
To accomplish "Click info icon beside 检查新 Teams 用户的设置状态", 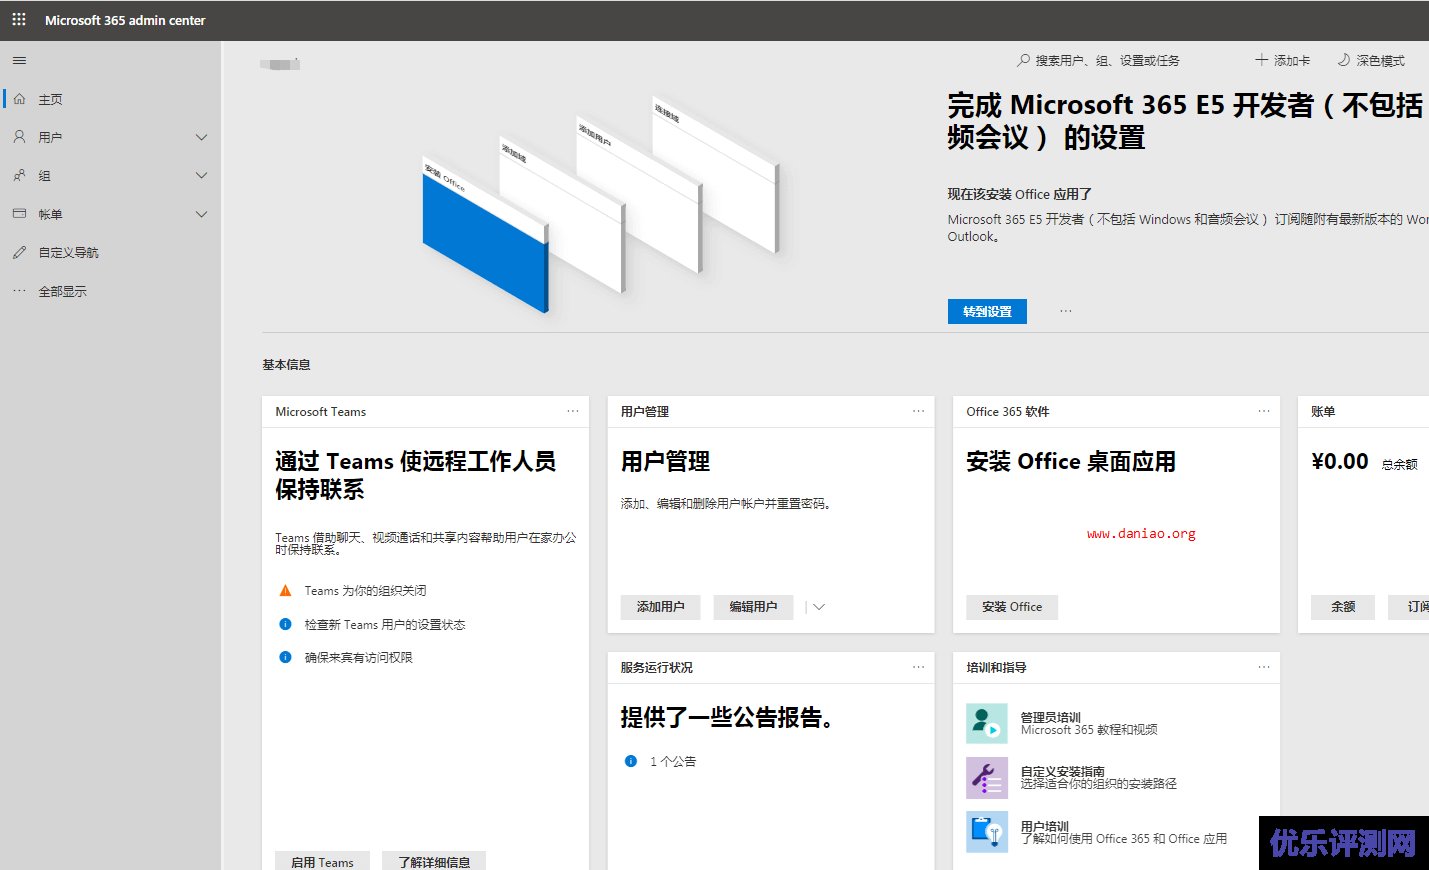I will [x=285, y=624].
